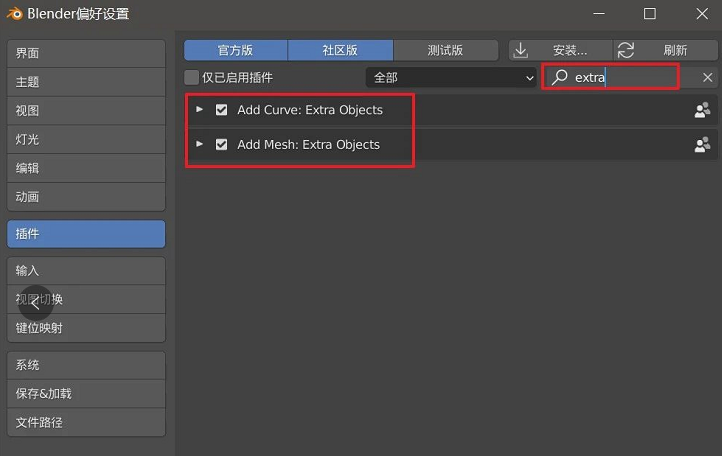Maximize the Blender preferences window
The width and height of the screenshot is (722, 456).
(650, 14)
